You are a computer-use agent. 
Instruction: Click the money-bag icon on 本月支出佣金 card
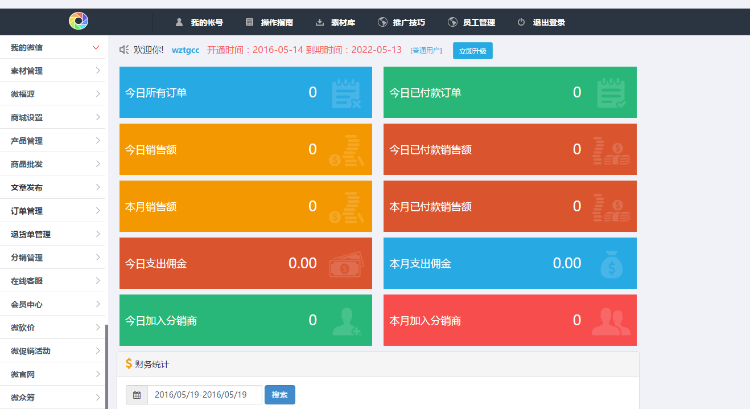click(x=612, y=264)
